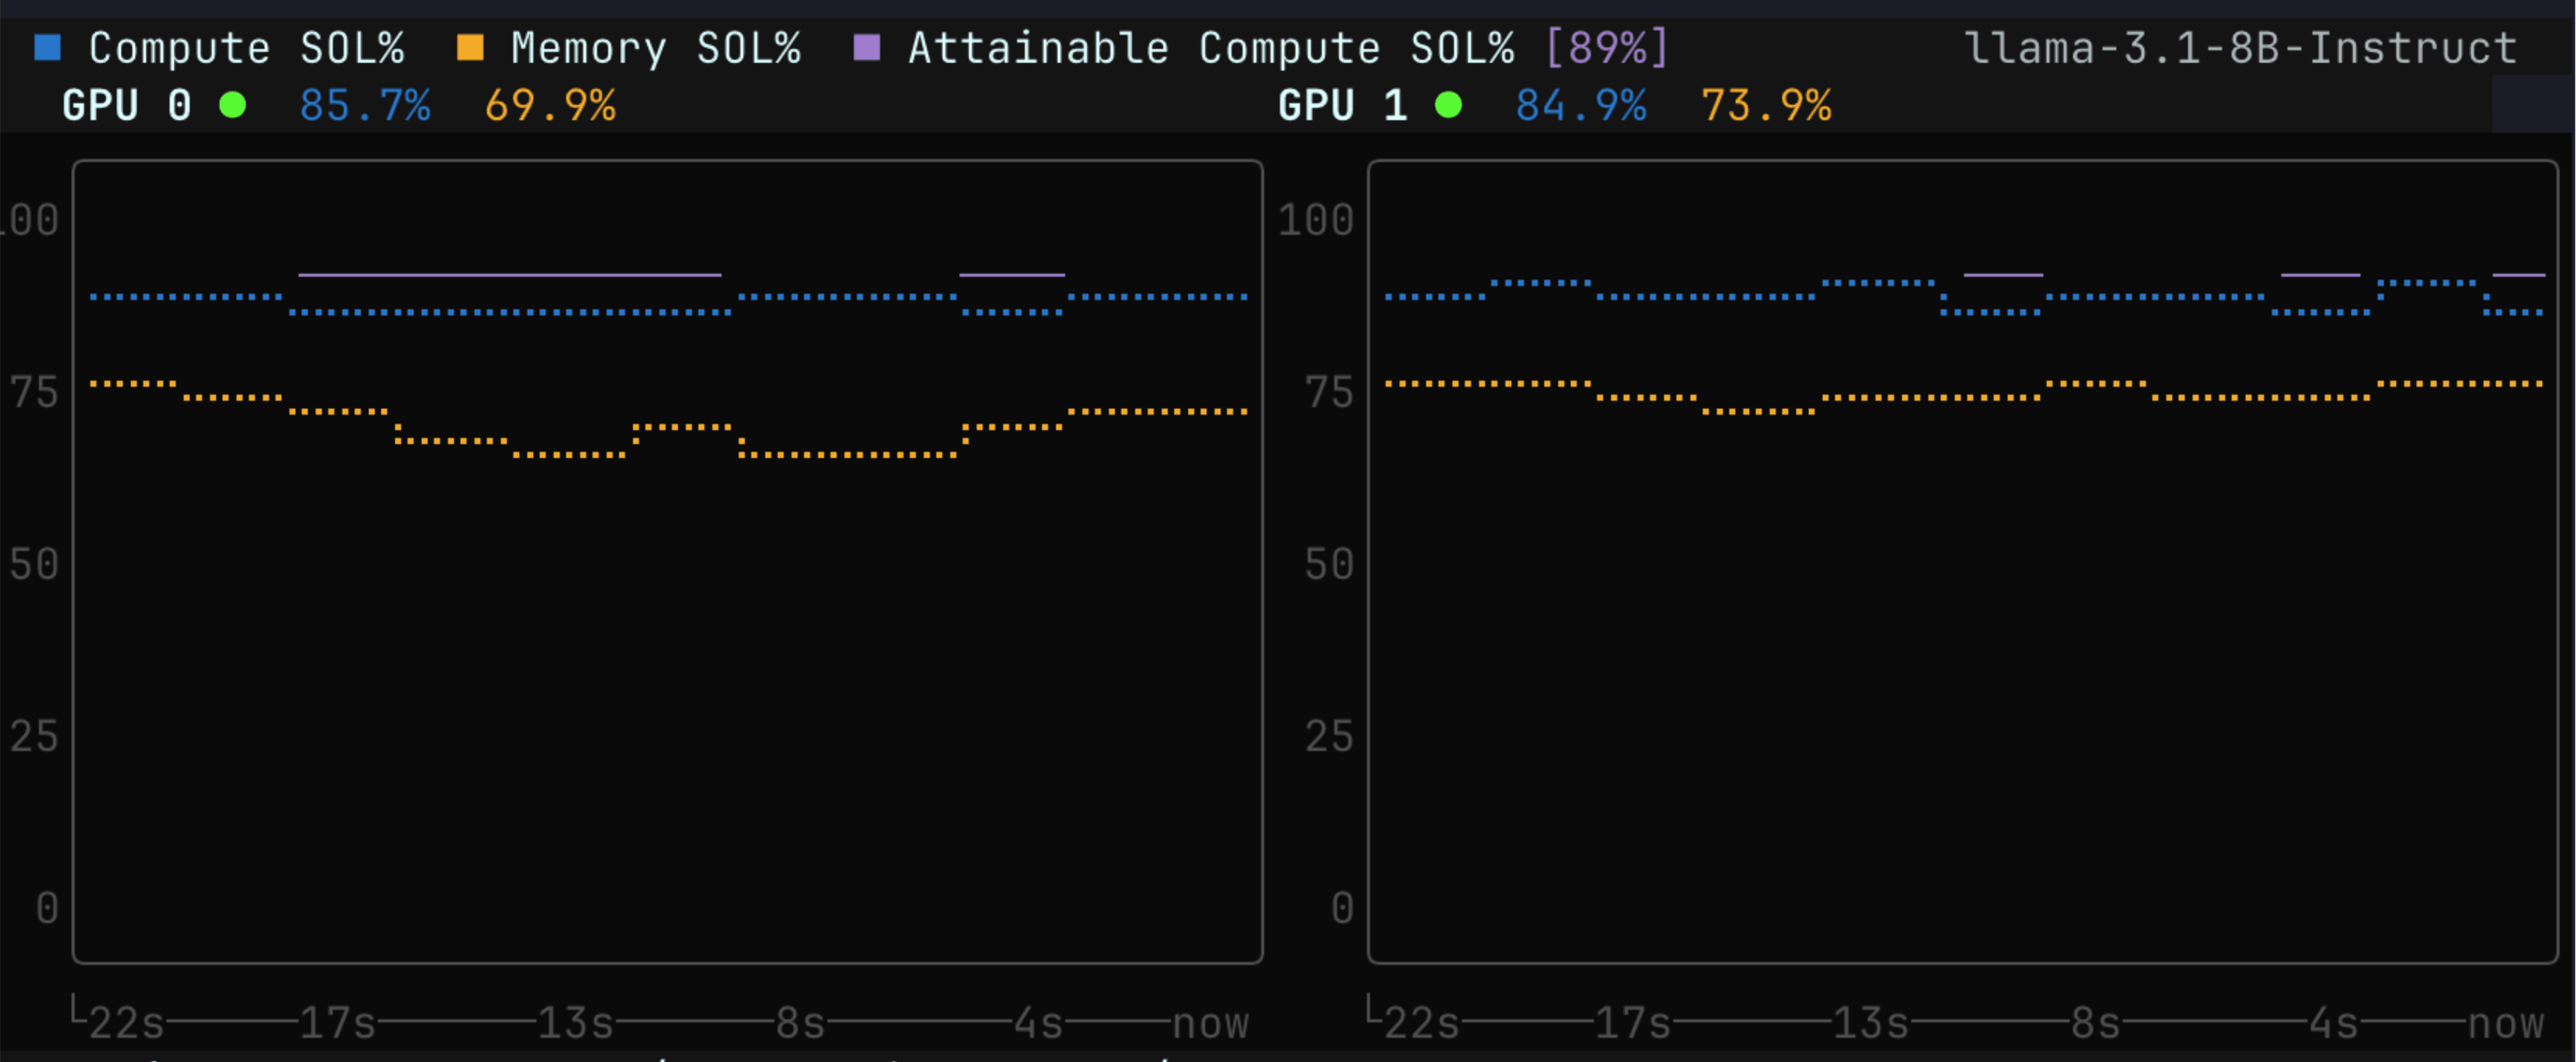Viewport: 2576px width, 1062px height.
Task: Click the llama-3.1-8B-Instruct model name
Action: click(2241, 48)
